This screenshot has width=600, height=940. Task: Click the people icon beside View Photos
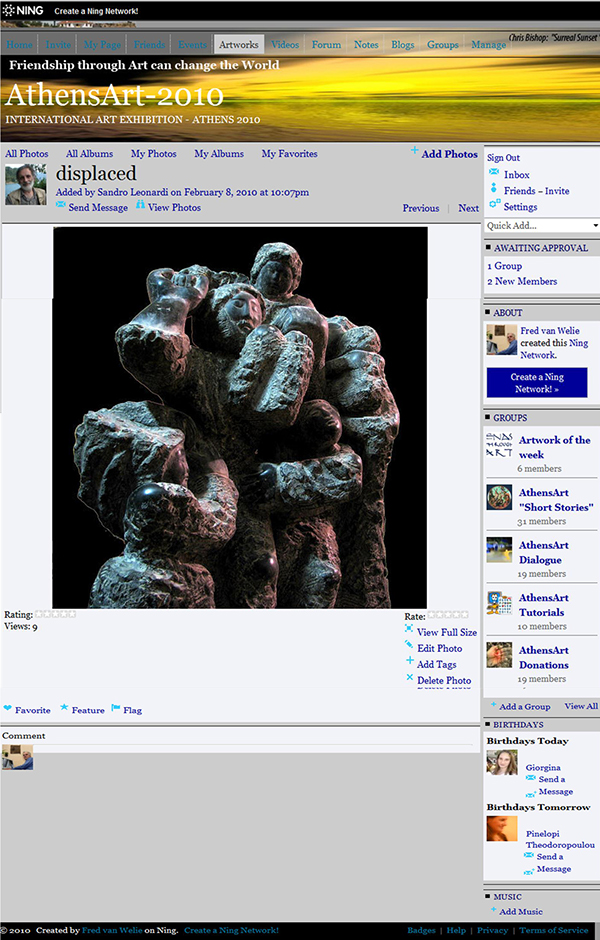[x=140, y=205]
